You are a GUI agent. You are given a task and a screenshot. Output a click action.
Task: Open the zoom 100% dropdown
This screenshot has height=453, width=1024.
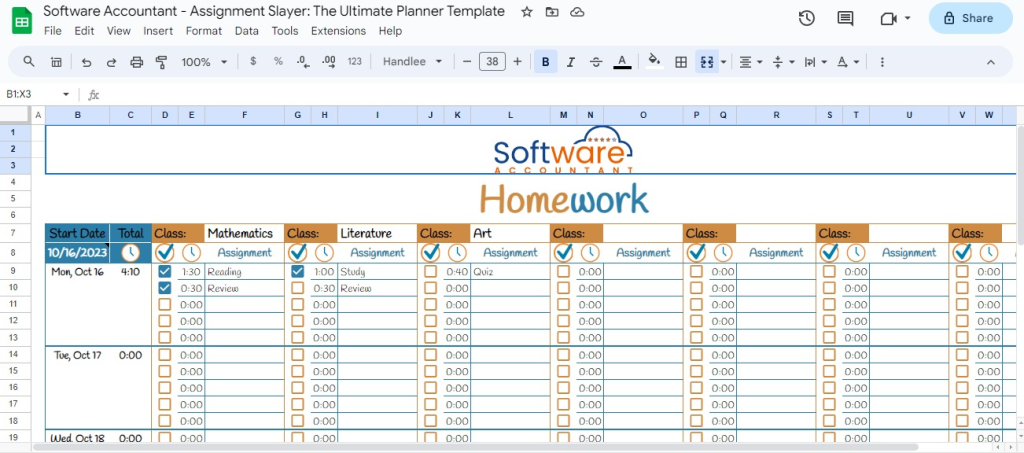tap(204, 62)
